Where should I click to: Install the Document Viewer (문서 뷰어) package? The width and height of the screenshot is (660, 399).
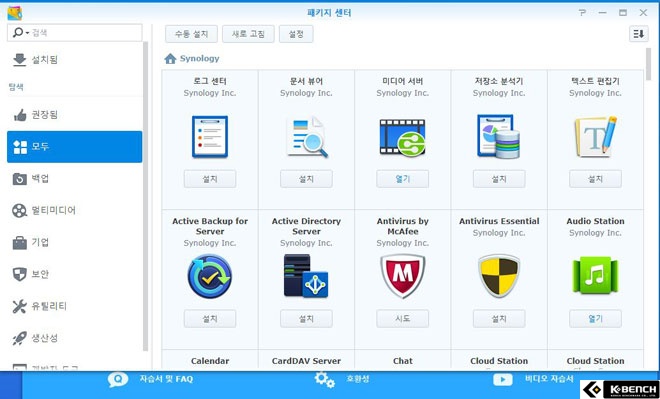(x=306, y=179)
